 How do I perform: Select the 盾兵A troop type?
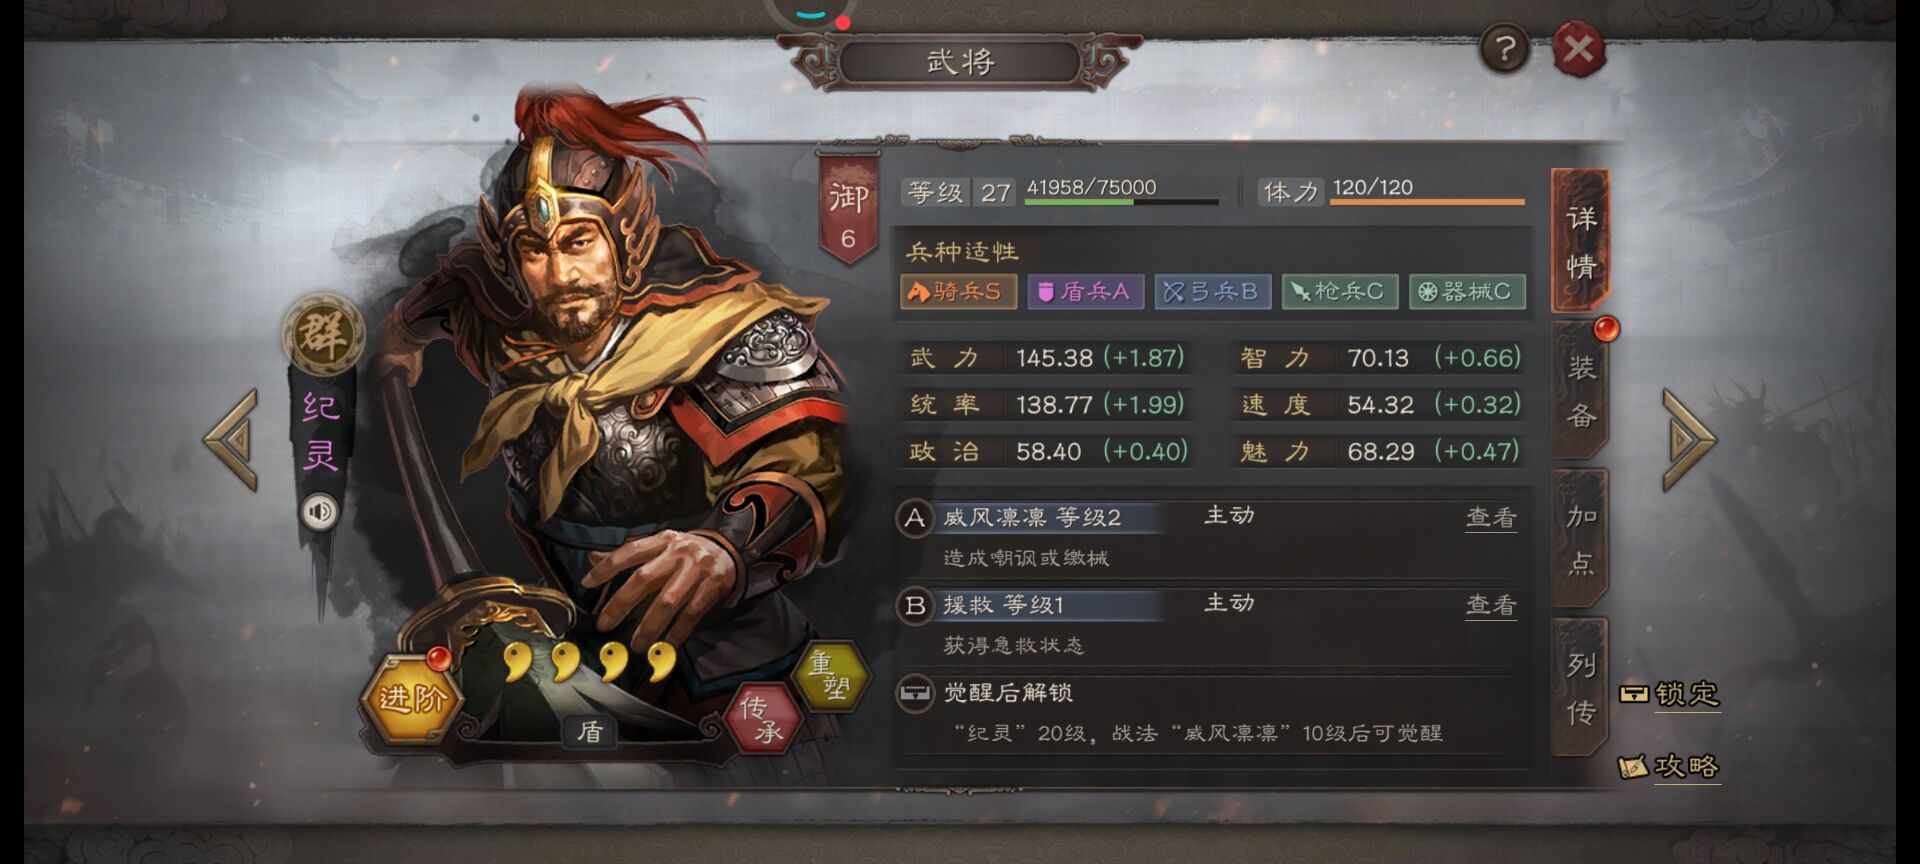1085,292
